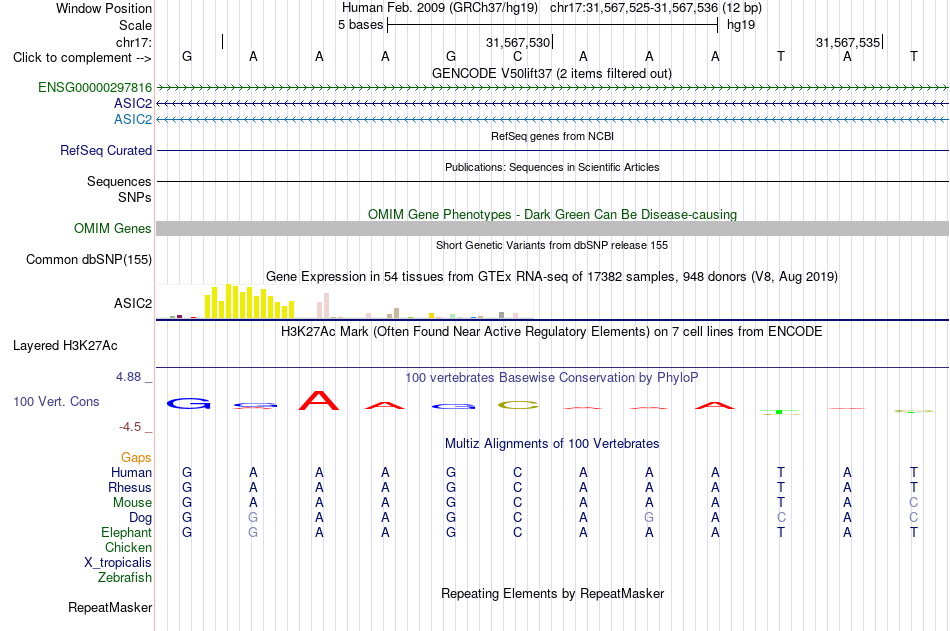Open the 'H3K27Ac Mark' ENCODE track title
This screenshot has width=950, height=631.
click(x=552, y=332)
